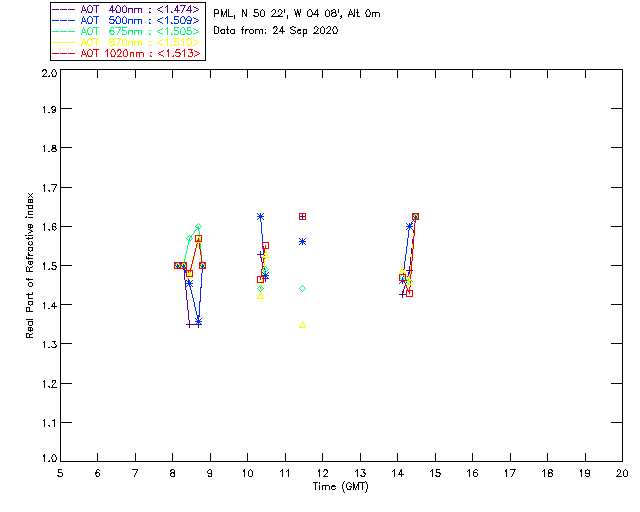
Task: Click the isolated red square point near 11.5 GMT
Action: [302, 216]
